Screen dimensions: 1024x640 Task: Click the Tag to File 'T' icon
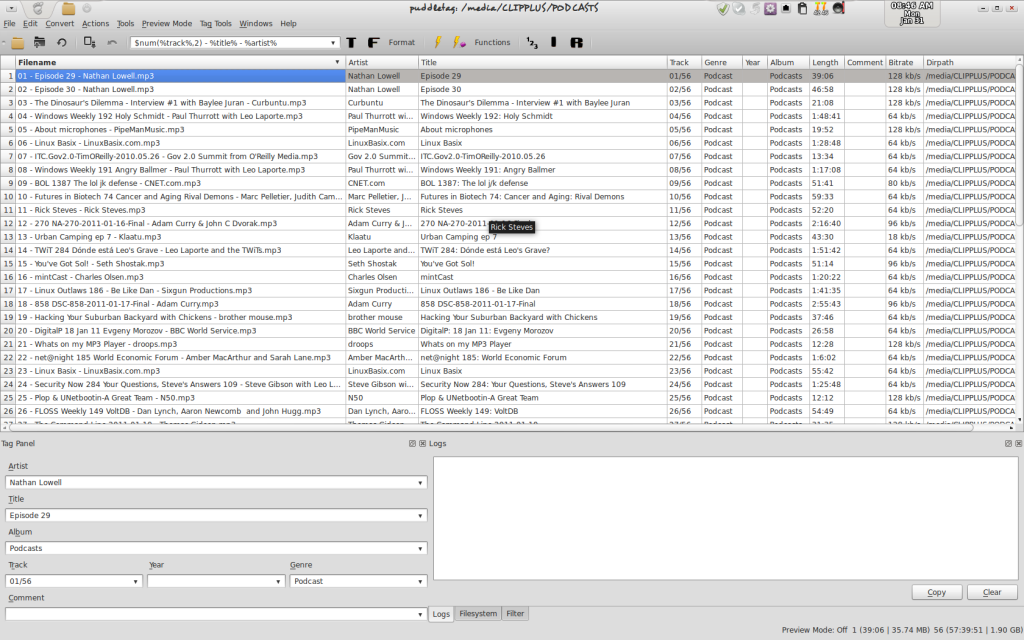coord(351,43)
